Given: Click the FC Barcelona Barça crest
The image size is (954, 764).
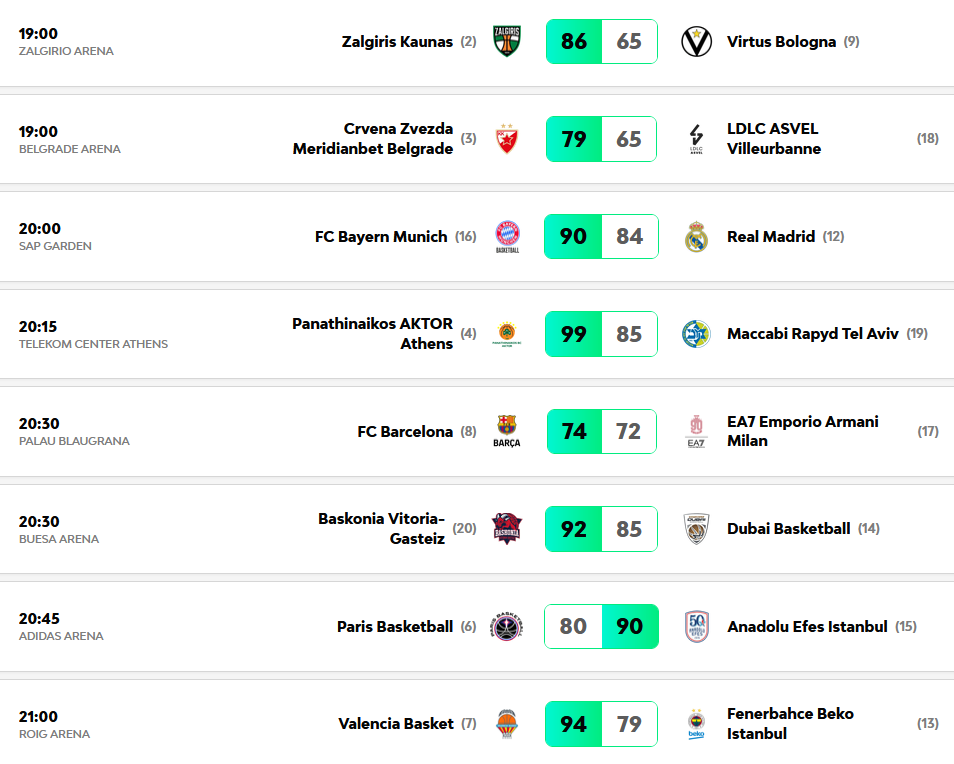Looking at the screenshot, I should (507, 431).
